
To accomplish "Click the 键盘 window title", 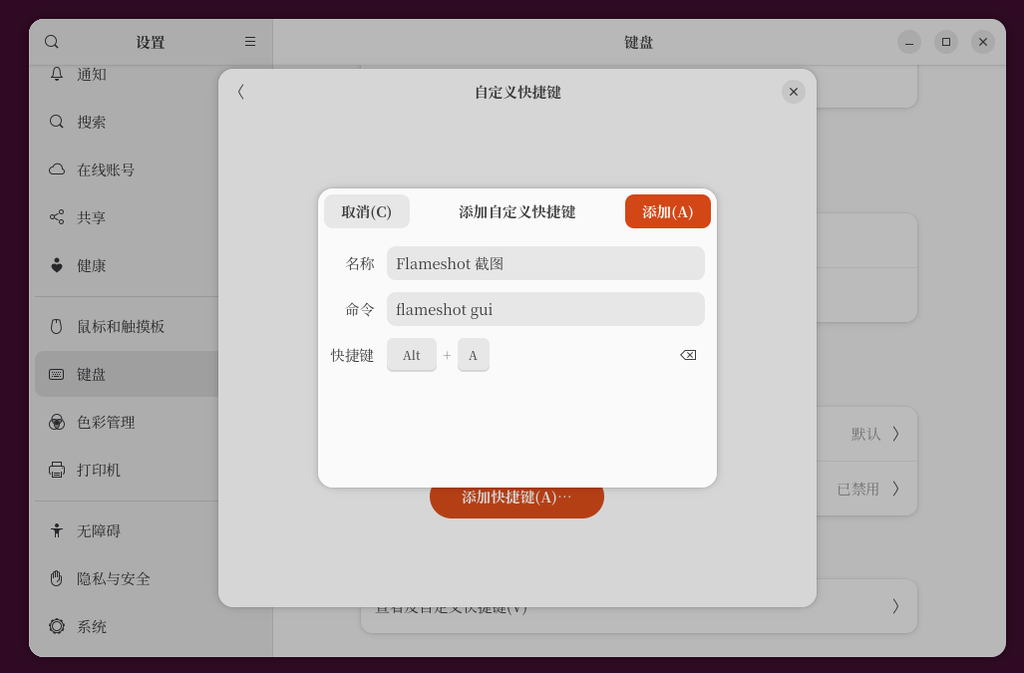I will [639, 42].
